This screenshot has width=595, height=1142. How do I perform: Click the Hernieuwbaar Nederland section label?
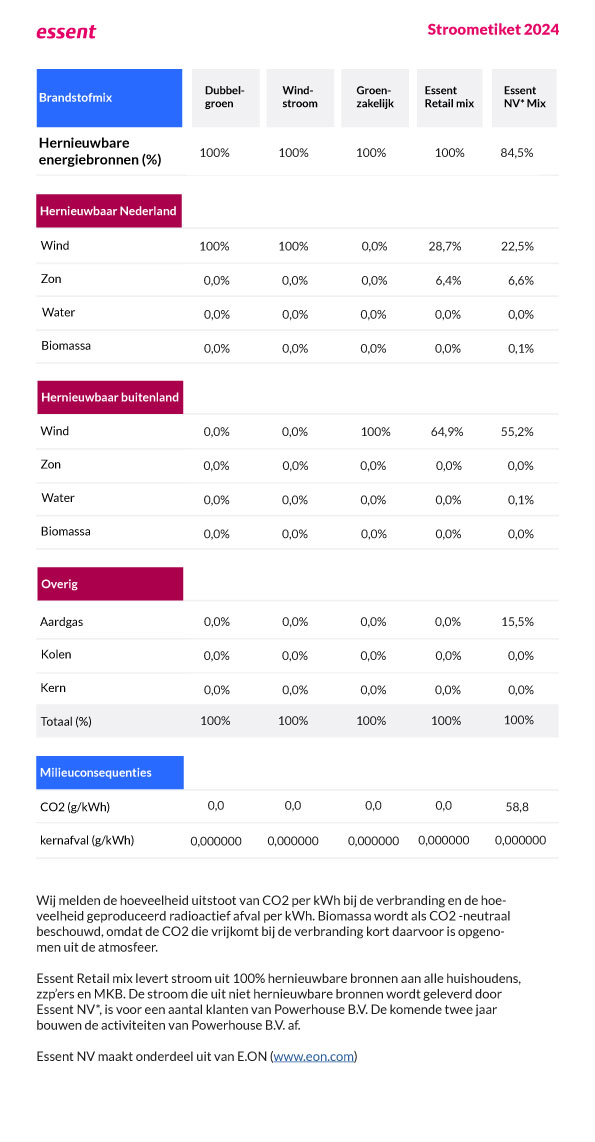point(109,211)
